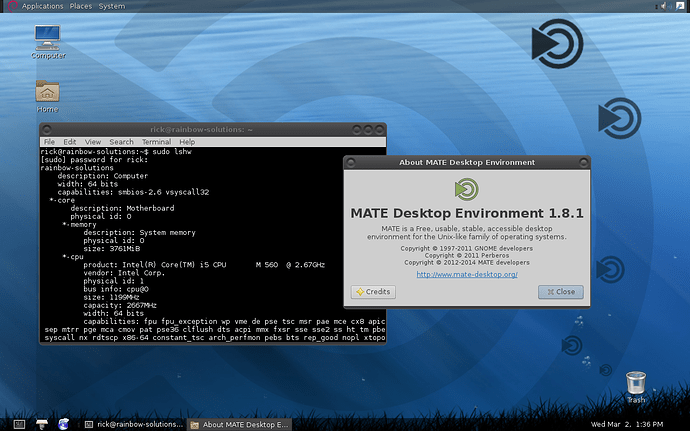
Task: Click the MATE logo in About dialog
Action: (x=465, y=189)
